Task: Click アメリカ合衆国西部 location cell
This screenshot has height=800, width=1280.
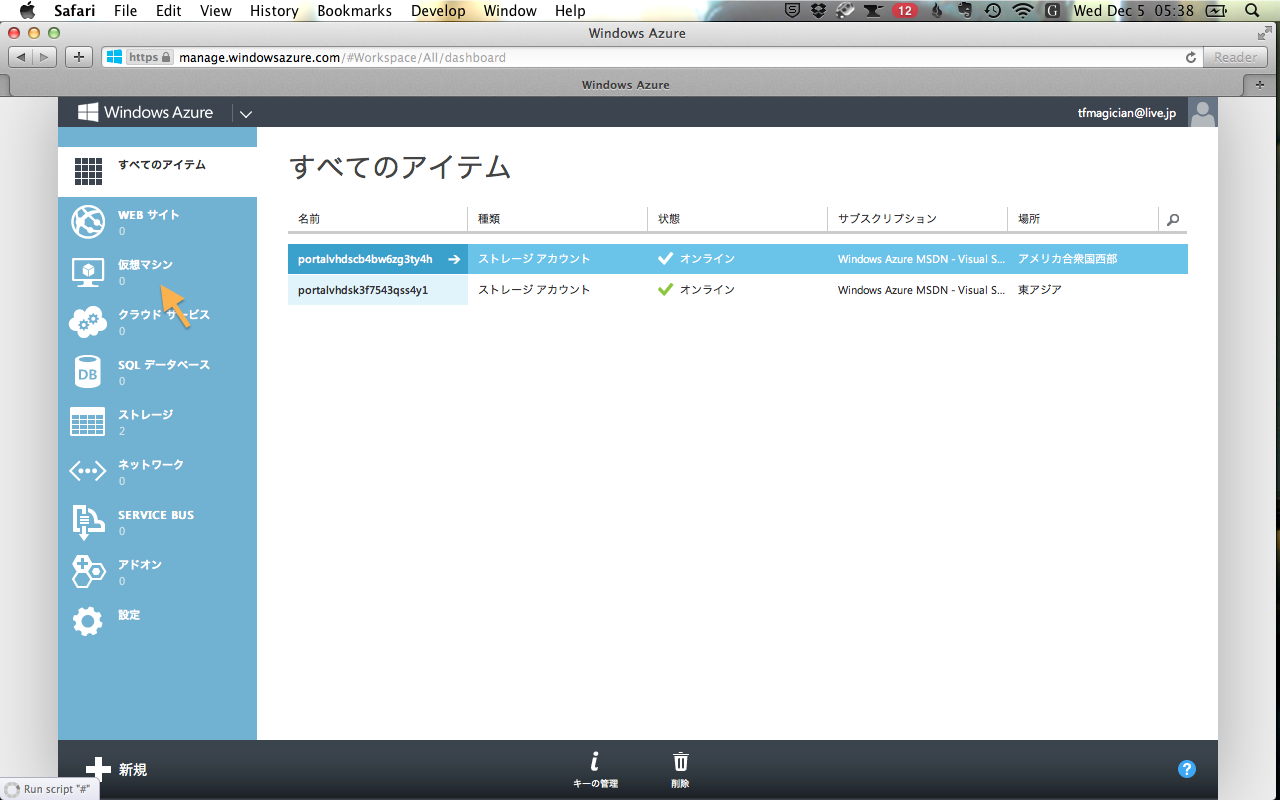Action: (1068, 259)
